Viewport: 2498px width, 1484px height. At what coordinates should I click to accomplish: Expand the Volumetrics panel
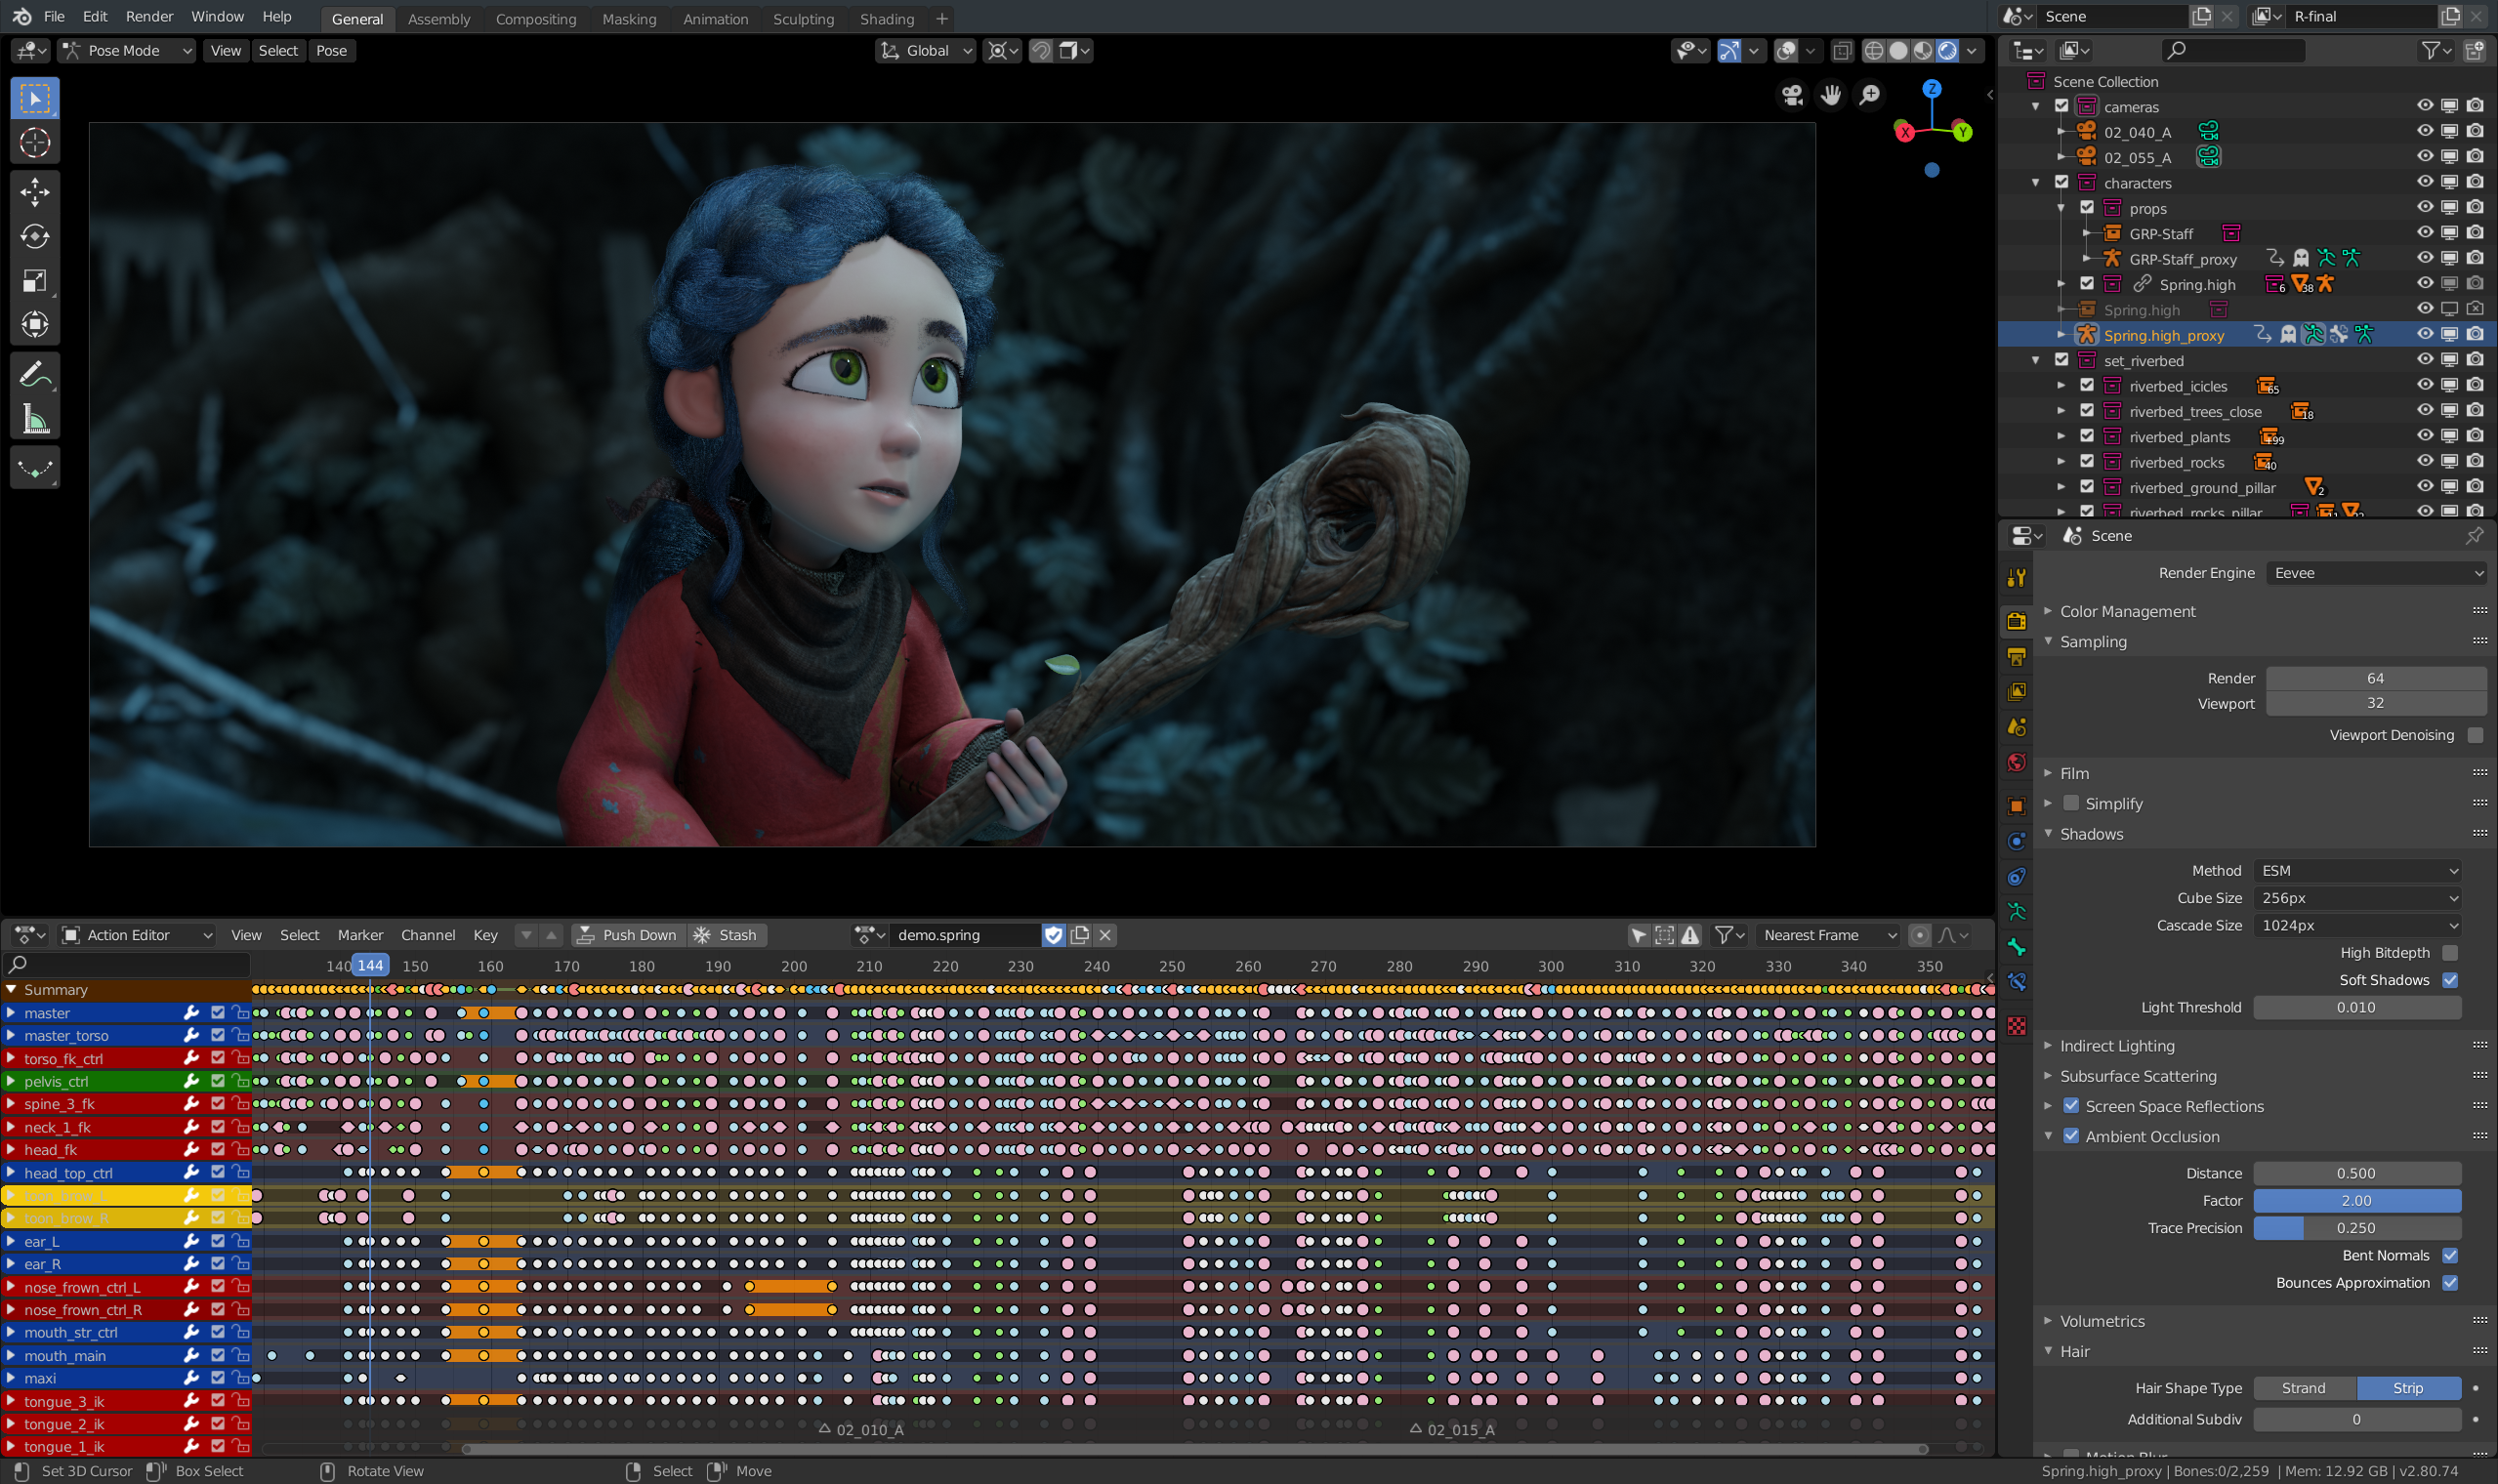[x=2101, y=1321]
